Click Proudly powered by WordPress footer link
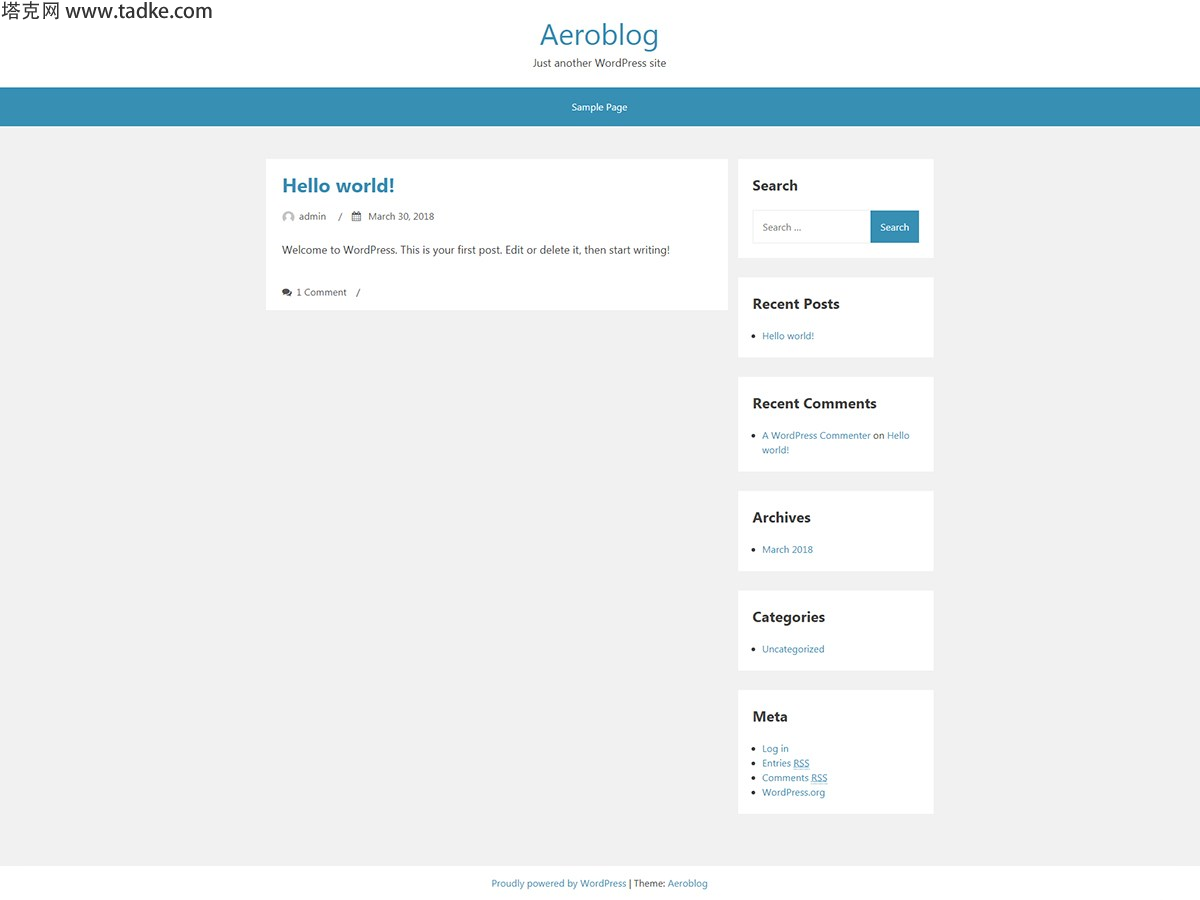The width and height of the screenshot is (1200, 900). click(559, 884)
